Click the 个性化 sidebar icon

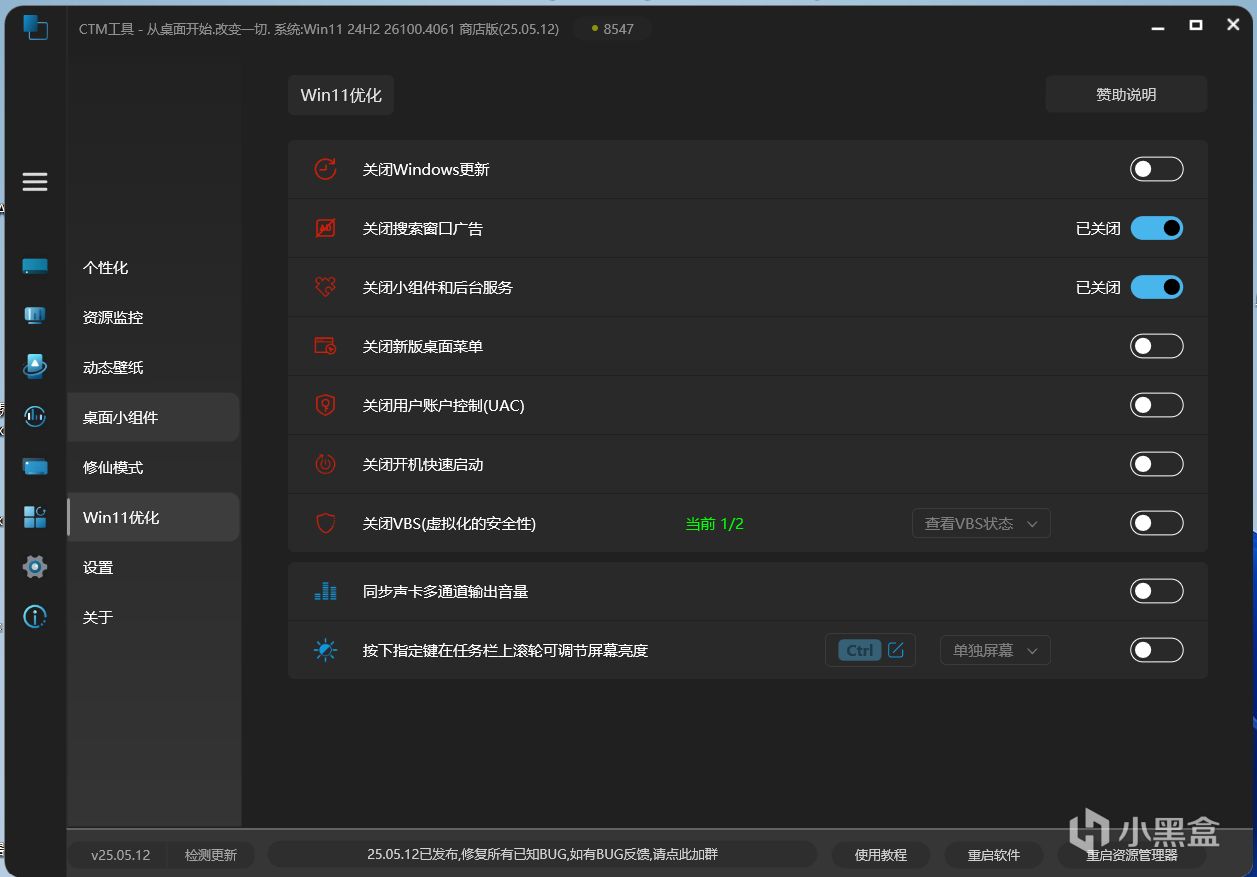click(35, 266)
